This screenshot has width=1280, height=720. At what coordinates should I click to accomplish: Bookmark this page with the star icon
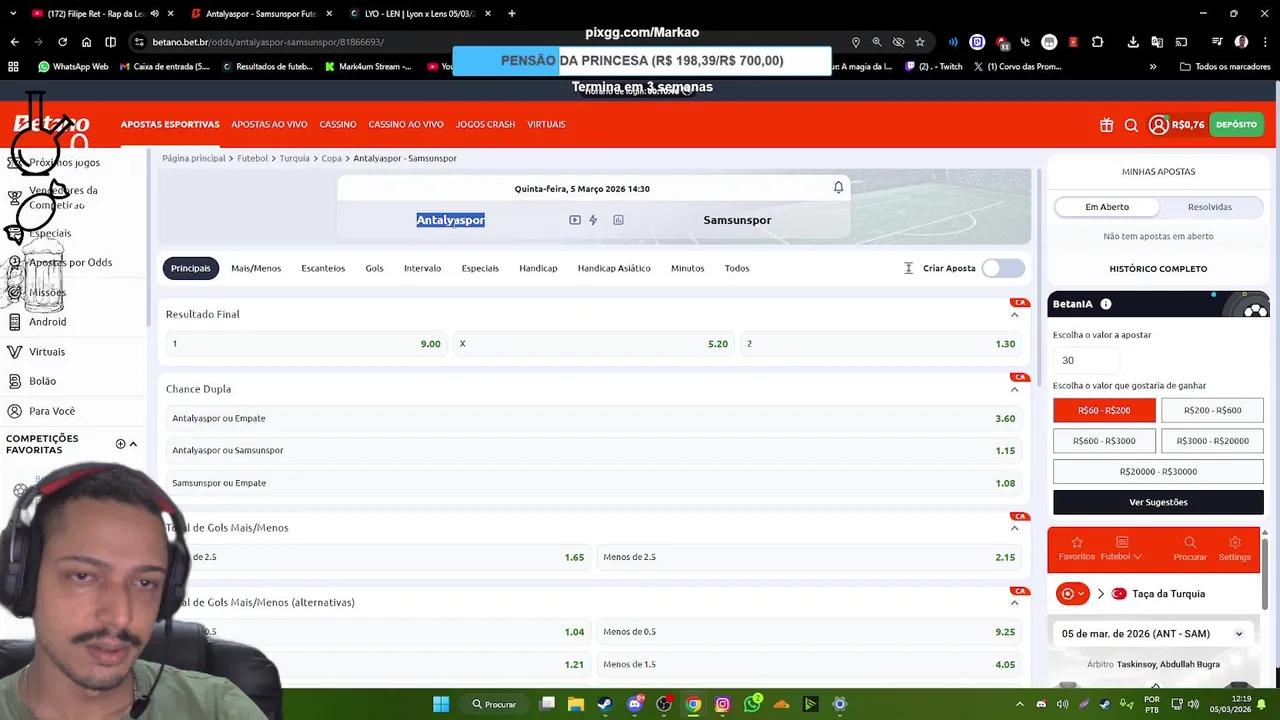920,42
